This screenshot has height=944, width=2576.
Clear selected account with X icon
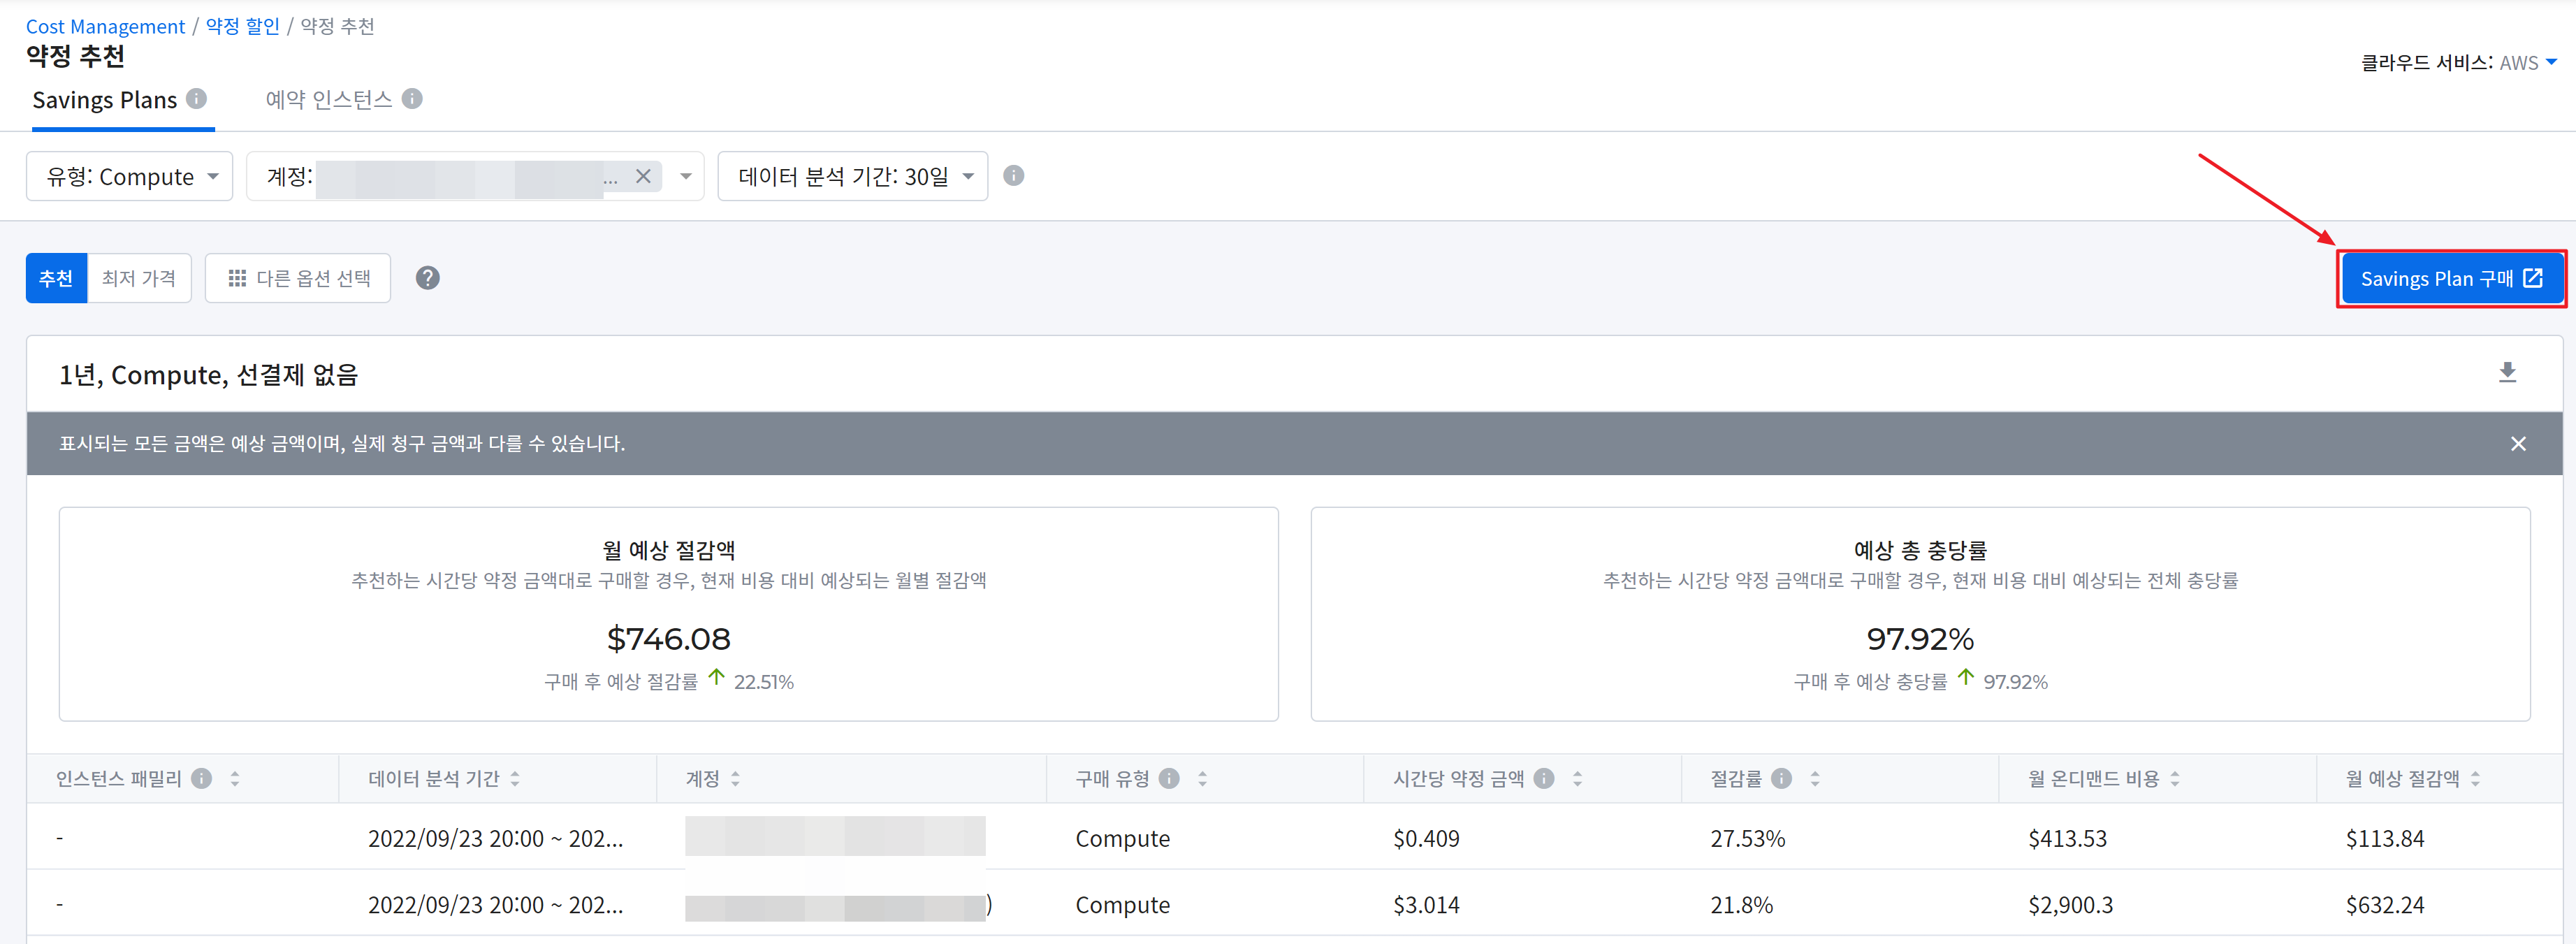click(643, 176)
